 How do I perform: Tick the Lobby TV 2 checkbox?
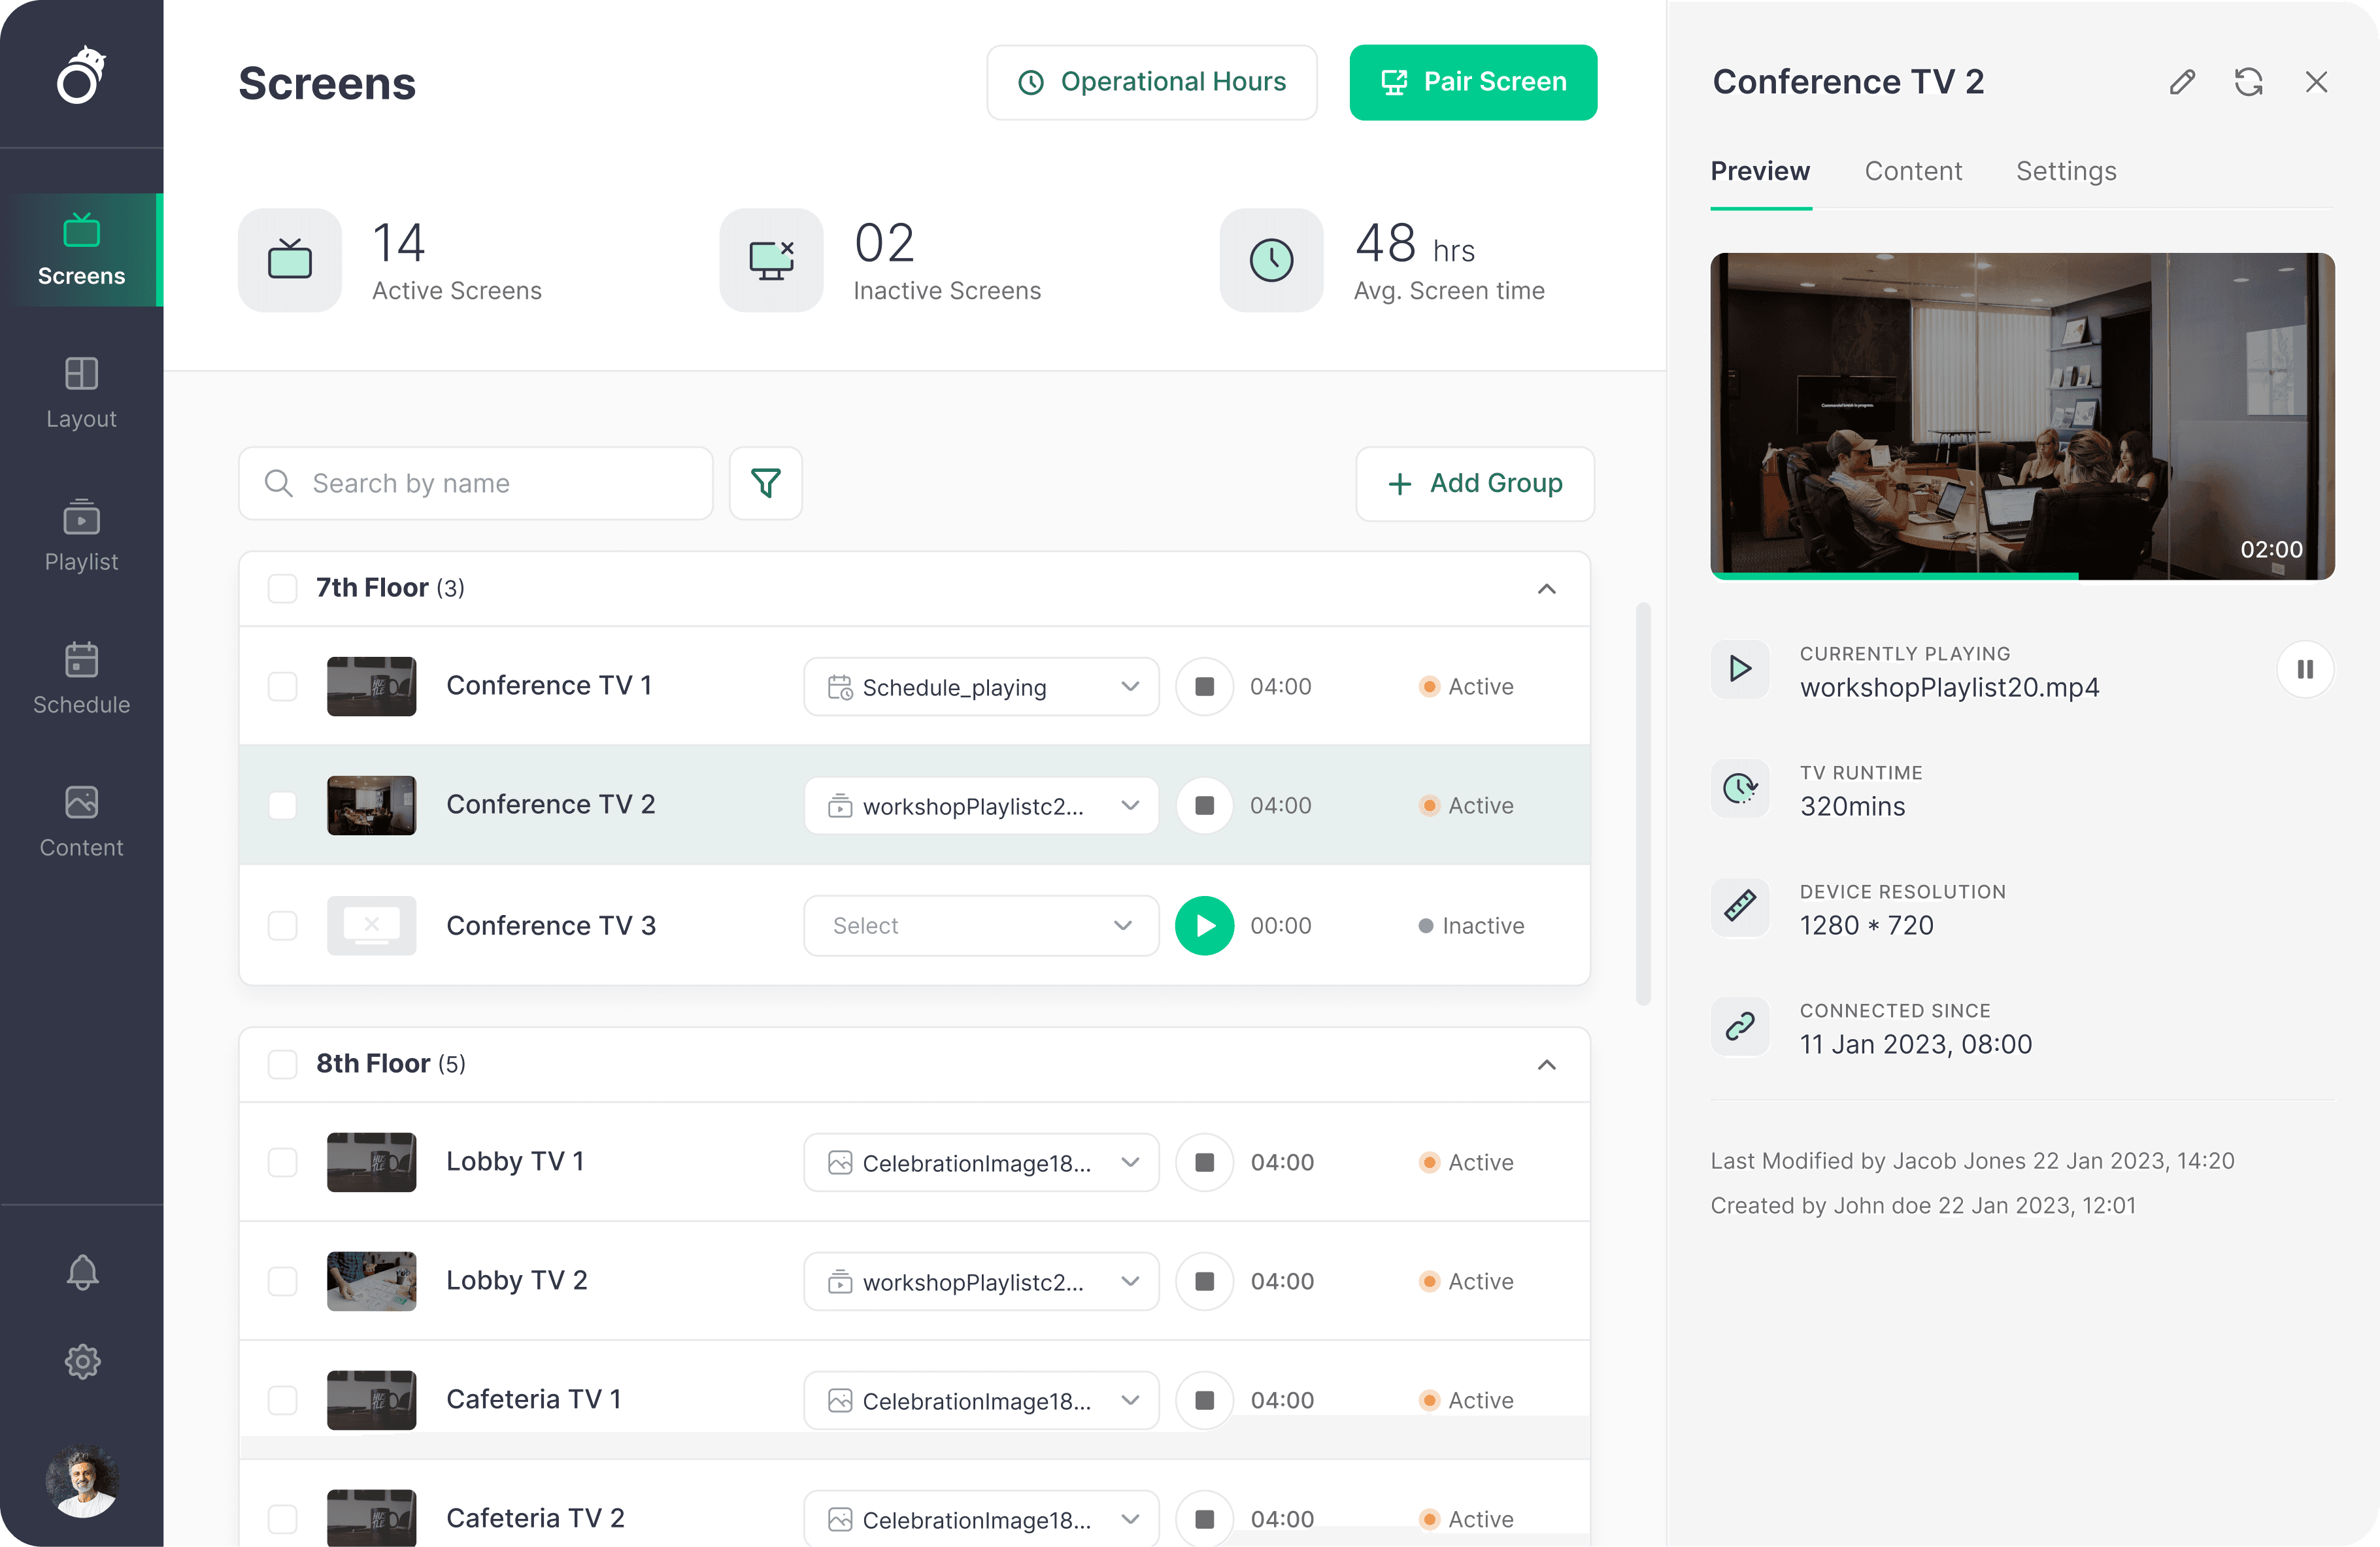pos(283,1281)
